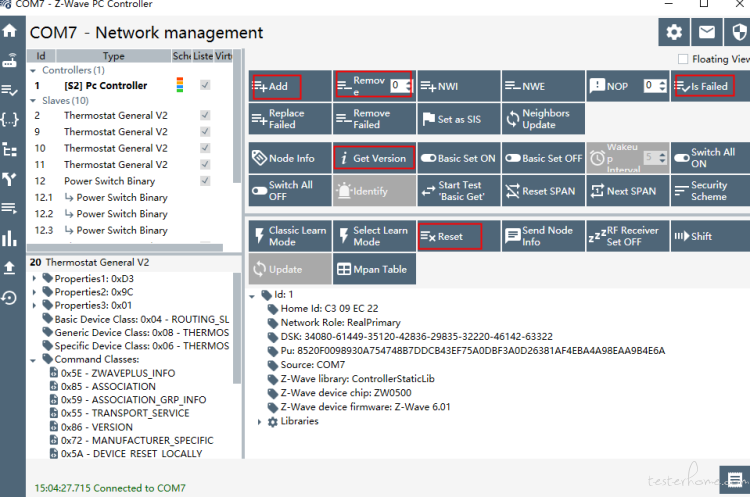
Task: Open Security Scheme
Action: click(710, 190)
